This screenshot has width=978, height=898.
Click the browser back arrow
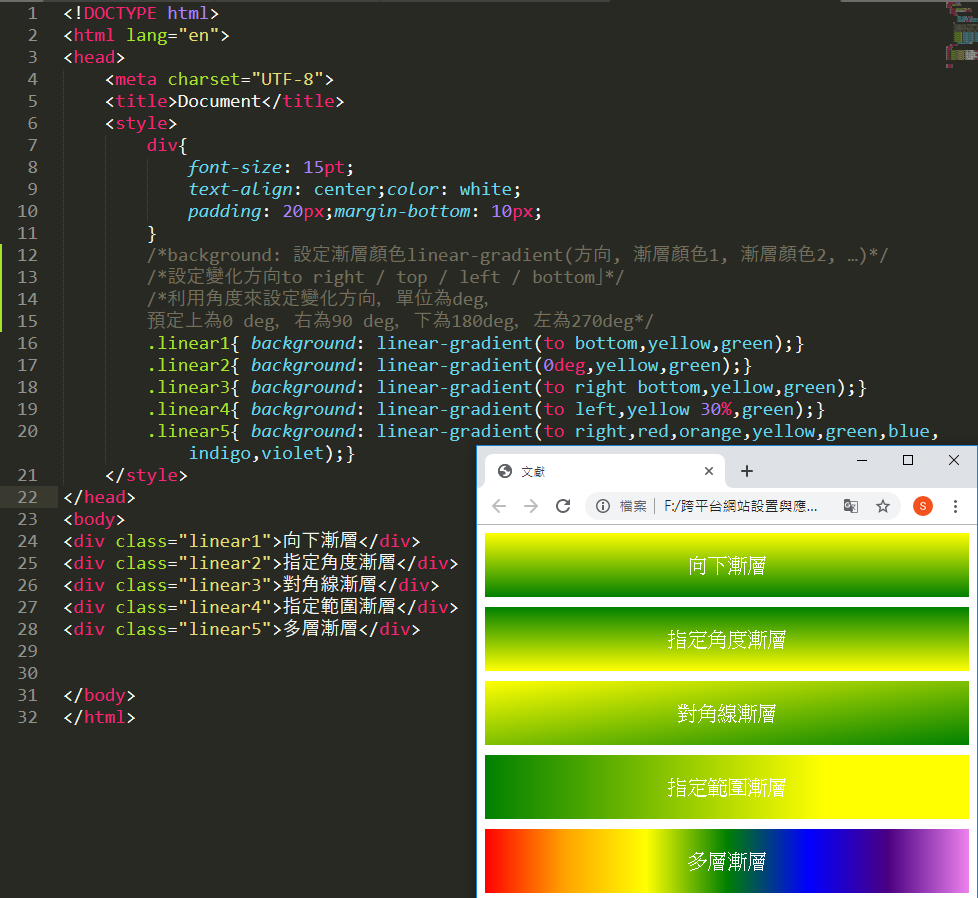tap(499, 506)
